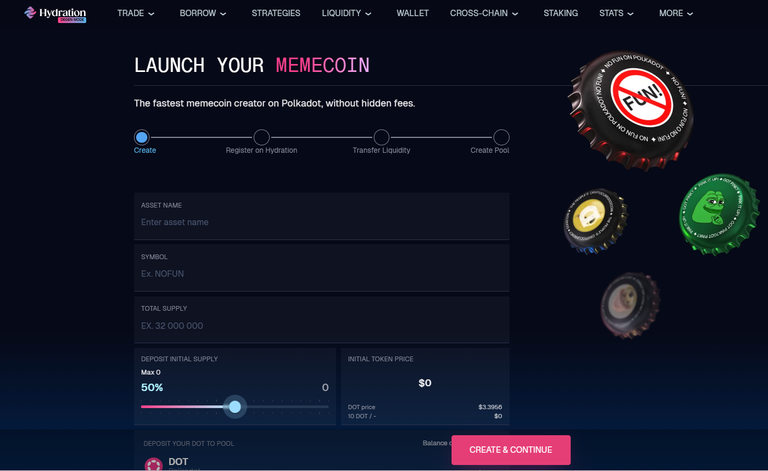Image resolution: width=768 pixels, height=471 pixels.
Task: Click the NO FUN bottle cap image
Action: [631, 110]
